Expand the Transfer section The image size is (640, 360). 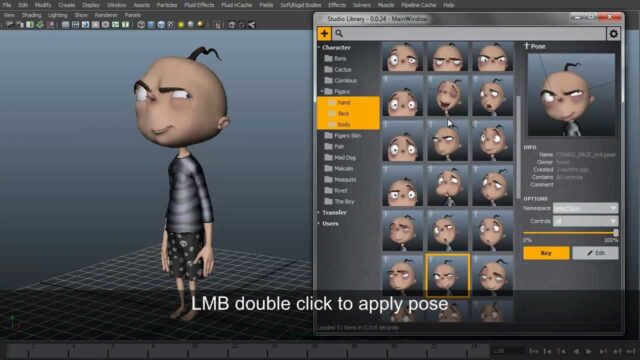coord(319,213)
